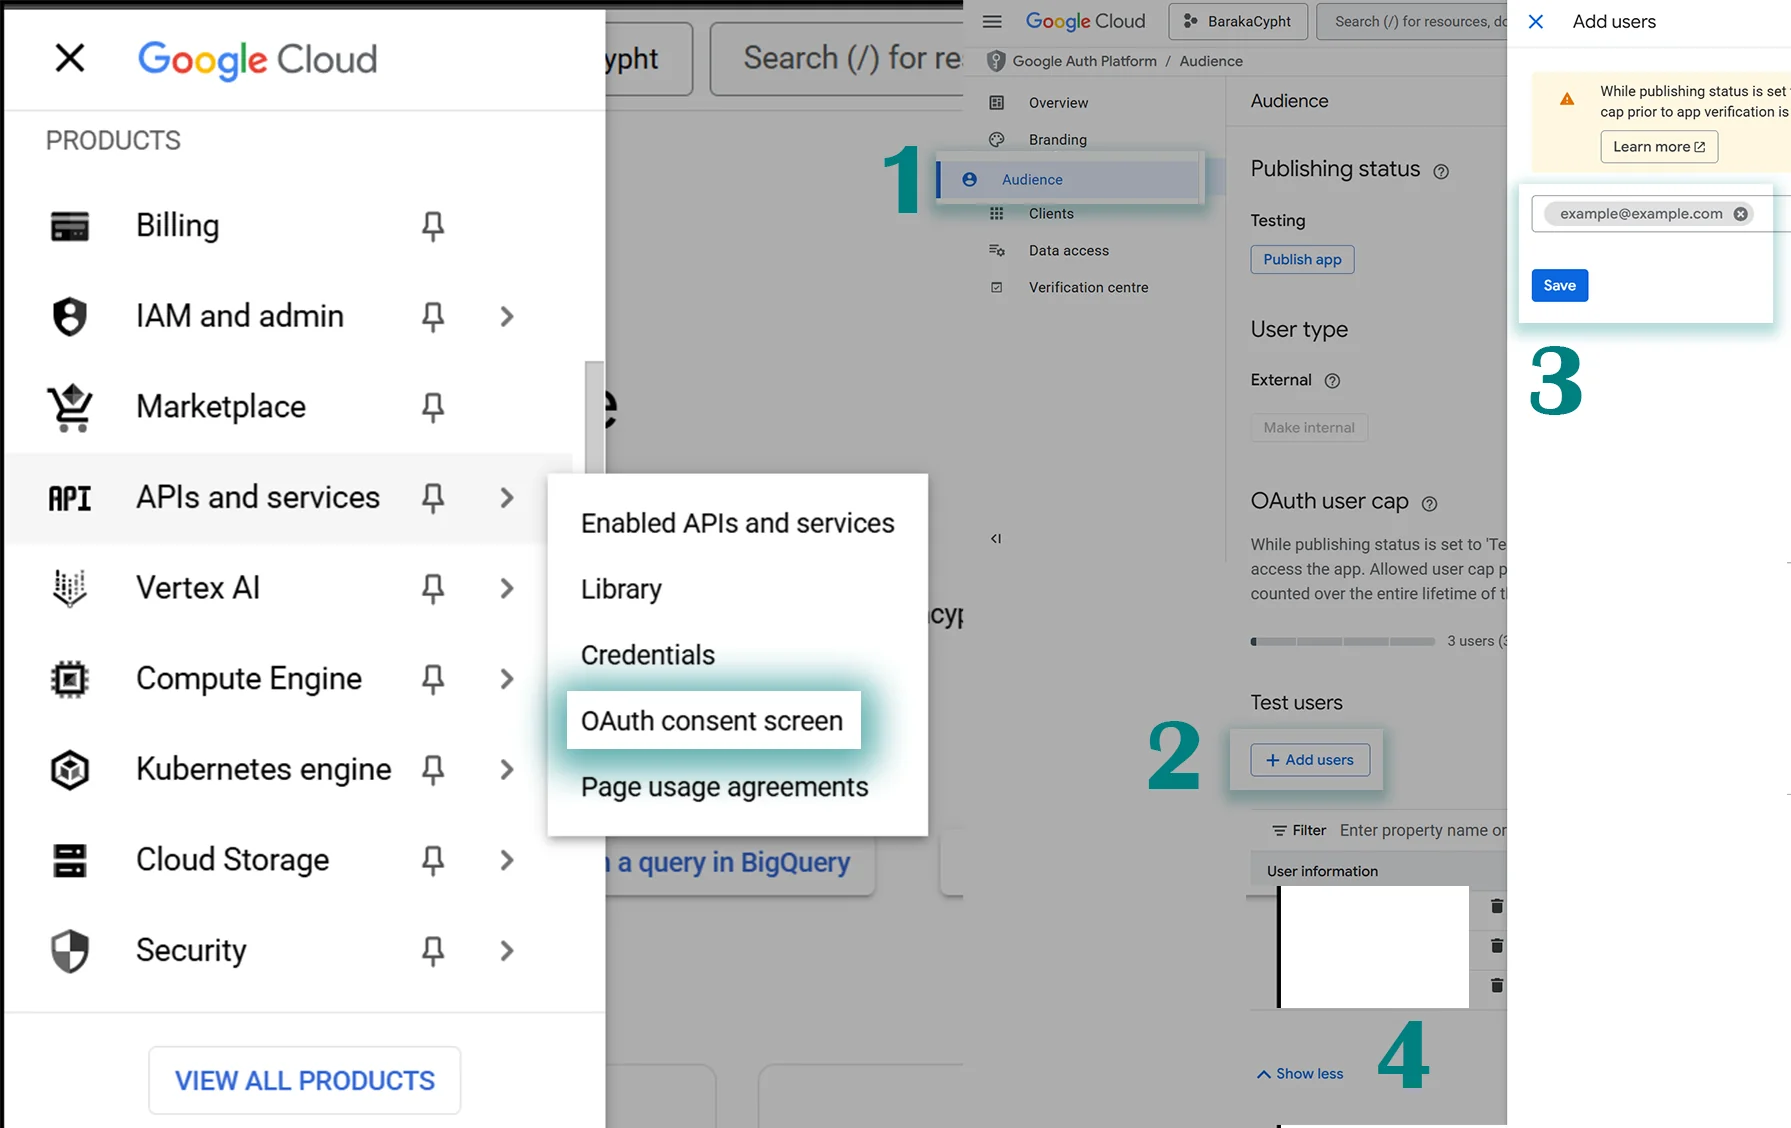
Task: Select the Audience sidebar item
Action: (x=1068, y=180)
